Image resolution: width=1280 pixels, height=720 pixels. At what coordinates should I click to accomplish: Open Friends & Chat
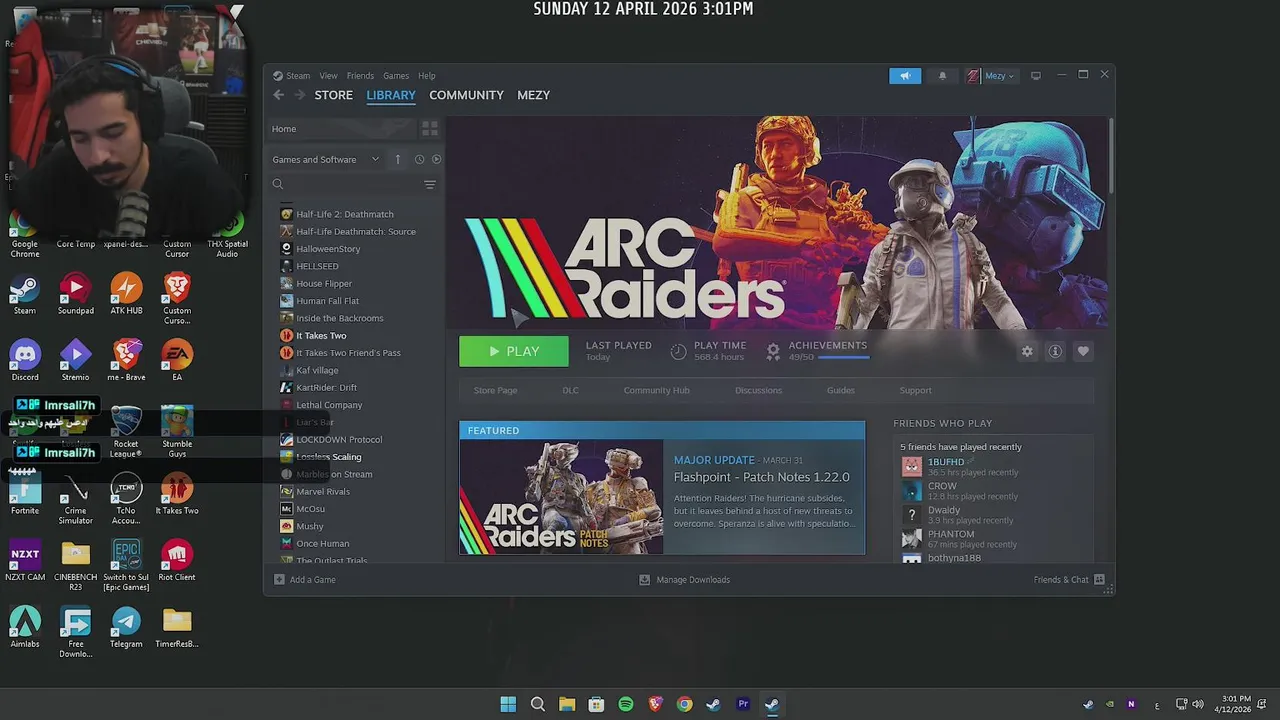1069,580
